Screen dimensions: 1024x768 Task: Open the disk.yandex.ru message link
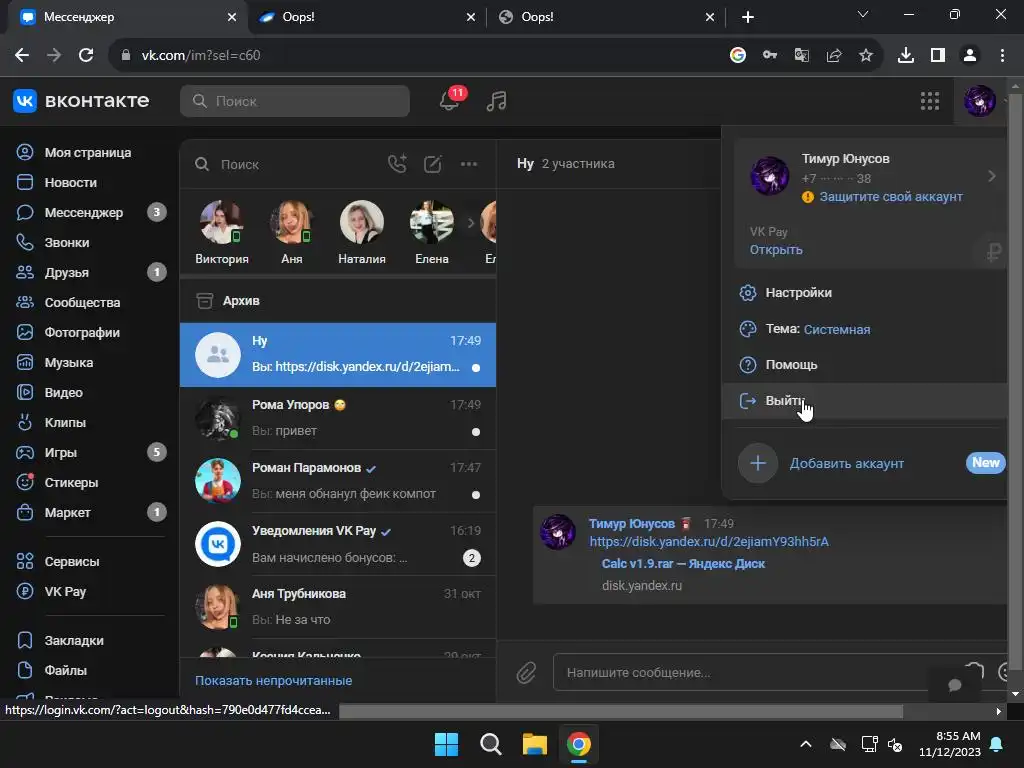pyautogui.click(x=709, y=541)
